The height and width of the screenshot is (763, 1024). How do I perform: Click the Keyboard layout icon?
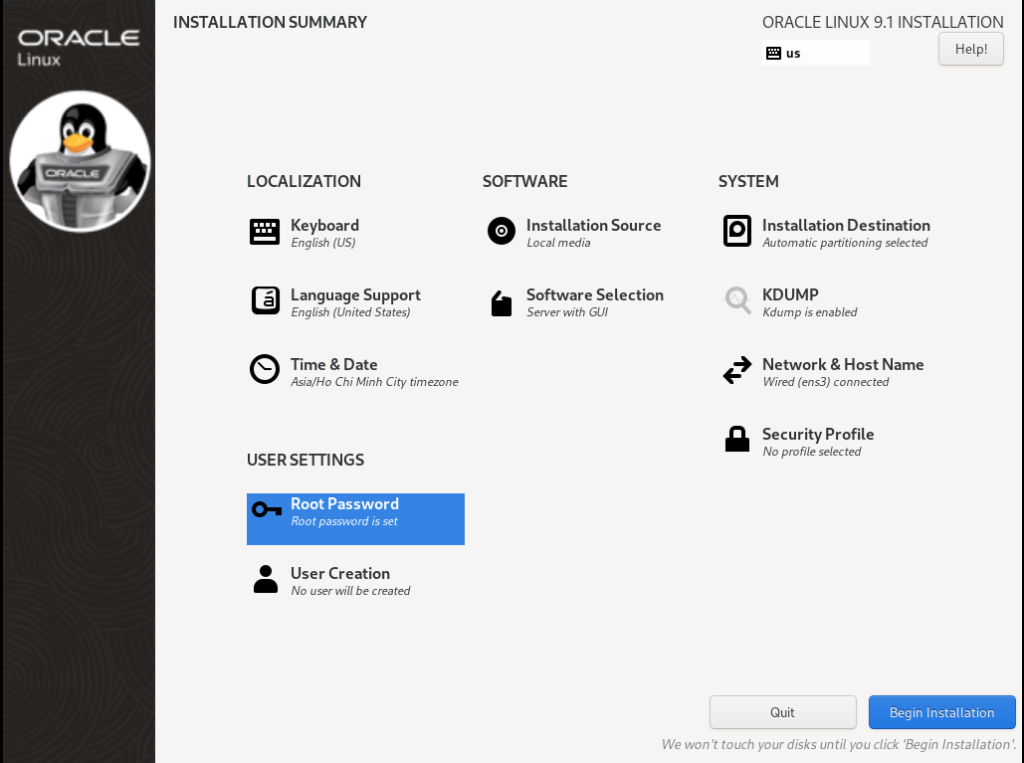(x=265, y=232)
